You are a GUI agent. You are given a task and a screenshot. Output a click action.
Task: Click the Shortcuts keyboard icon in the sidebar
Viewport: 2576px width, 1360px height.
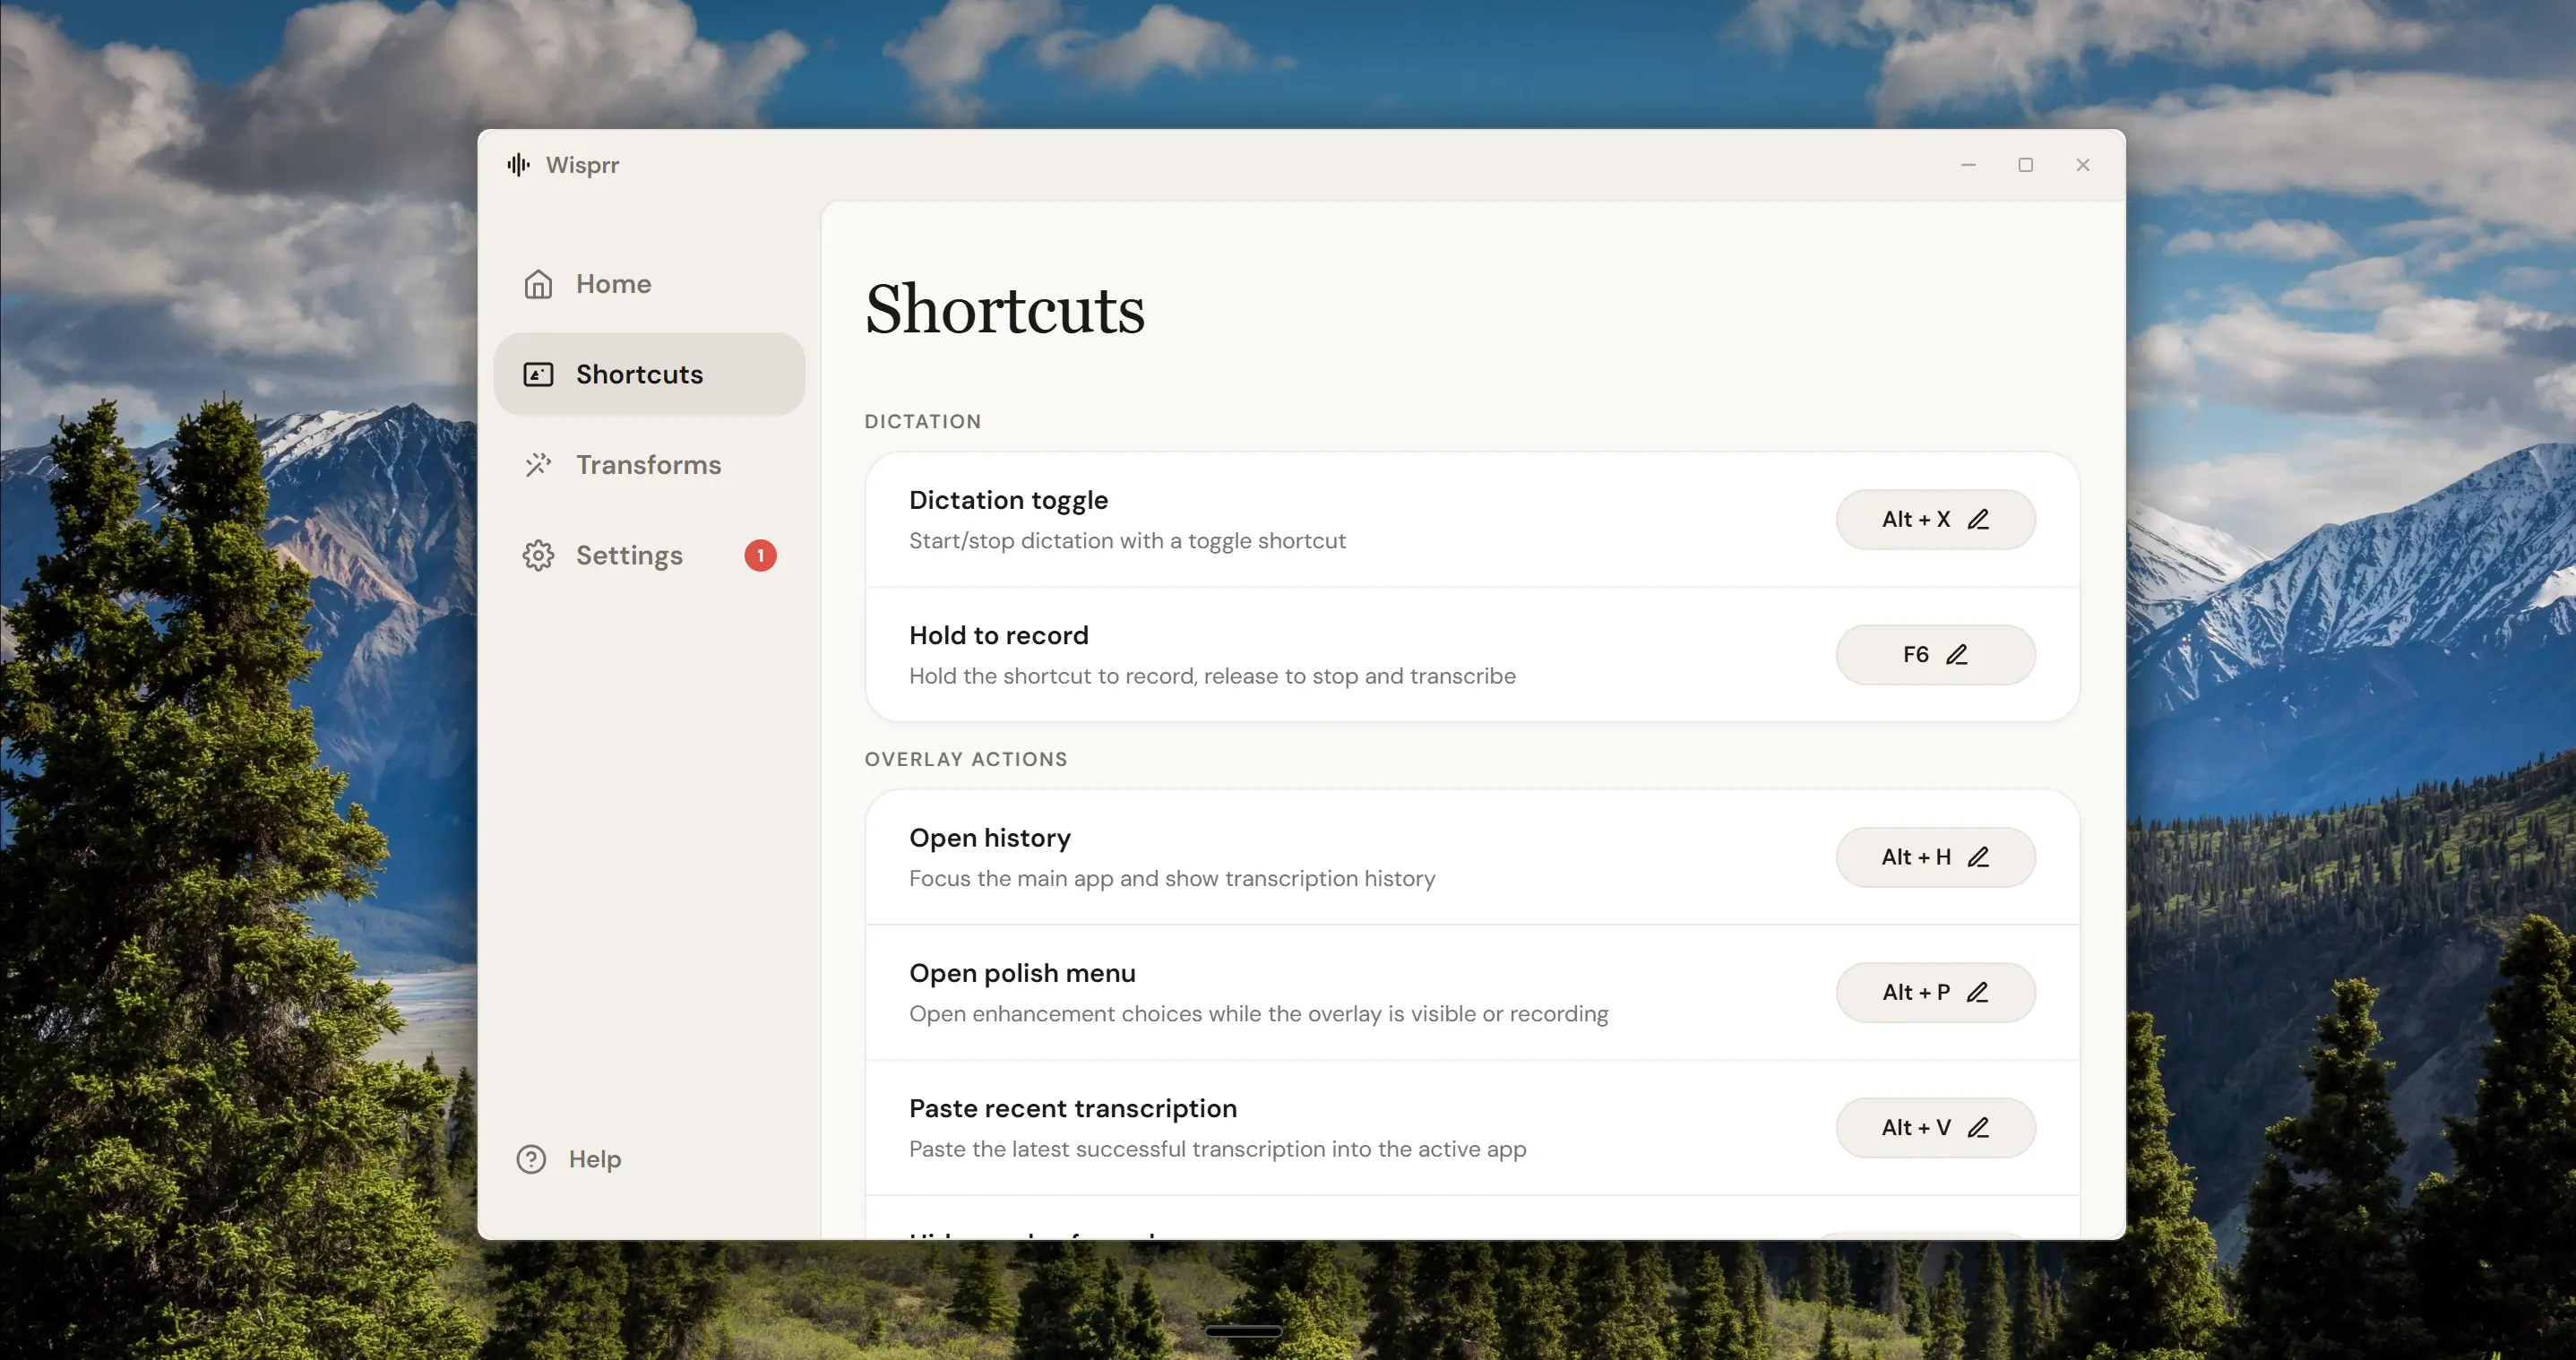pos(538,374)
